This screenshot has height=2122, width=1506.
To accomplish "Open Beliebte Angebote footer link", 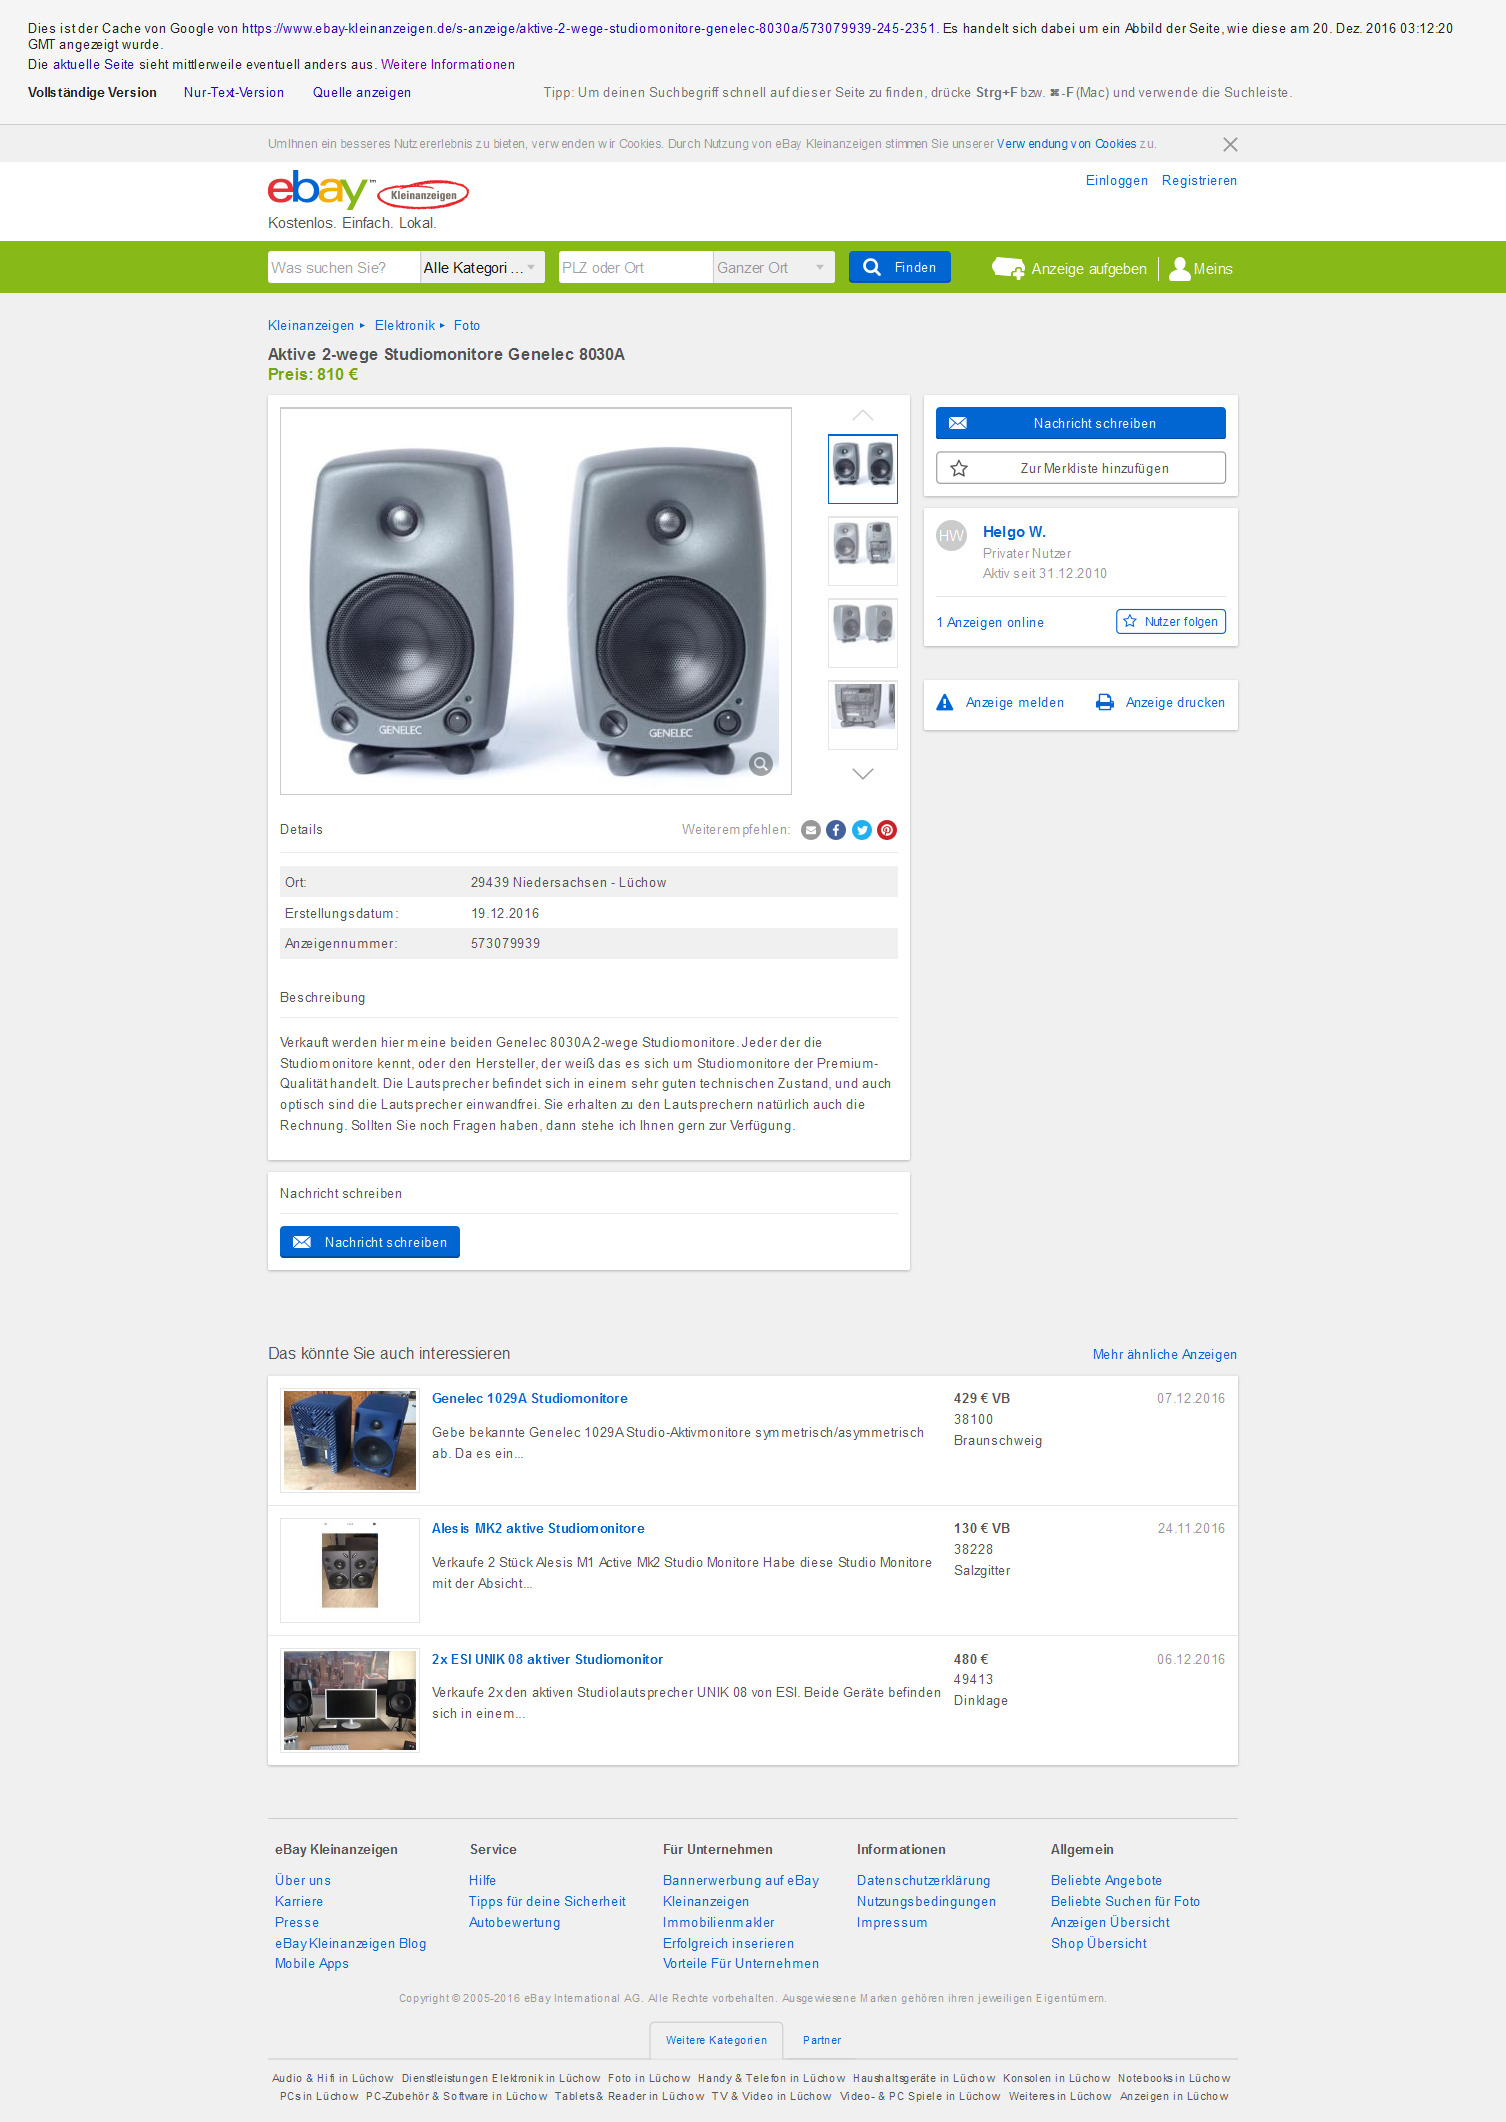I will click(1106, 1880).
